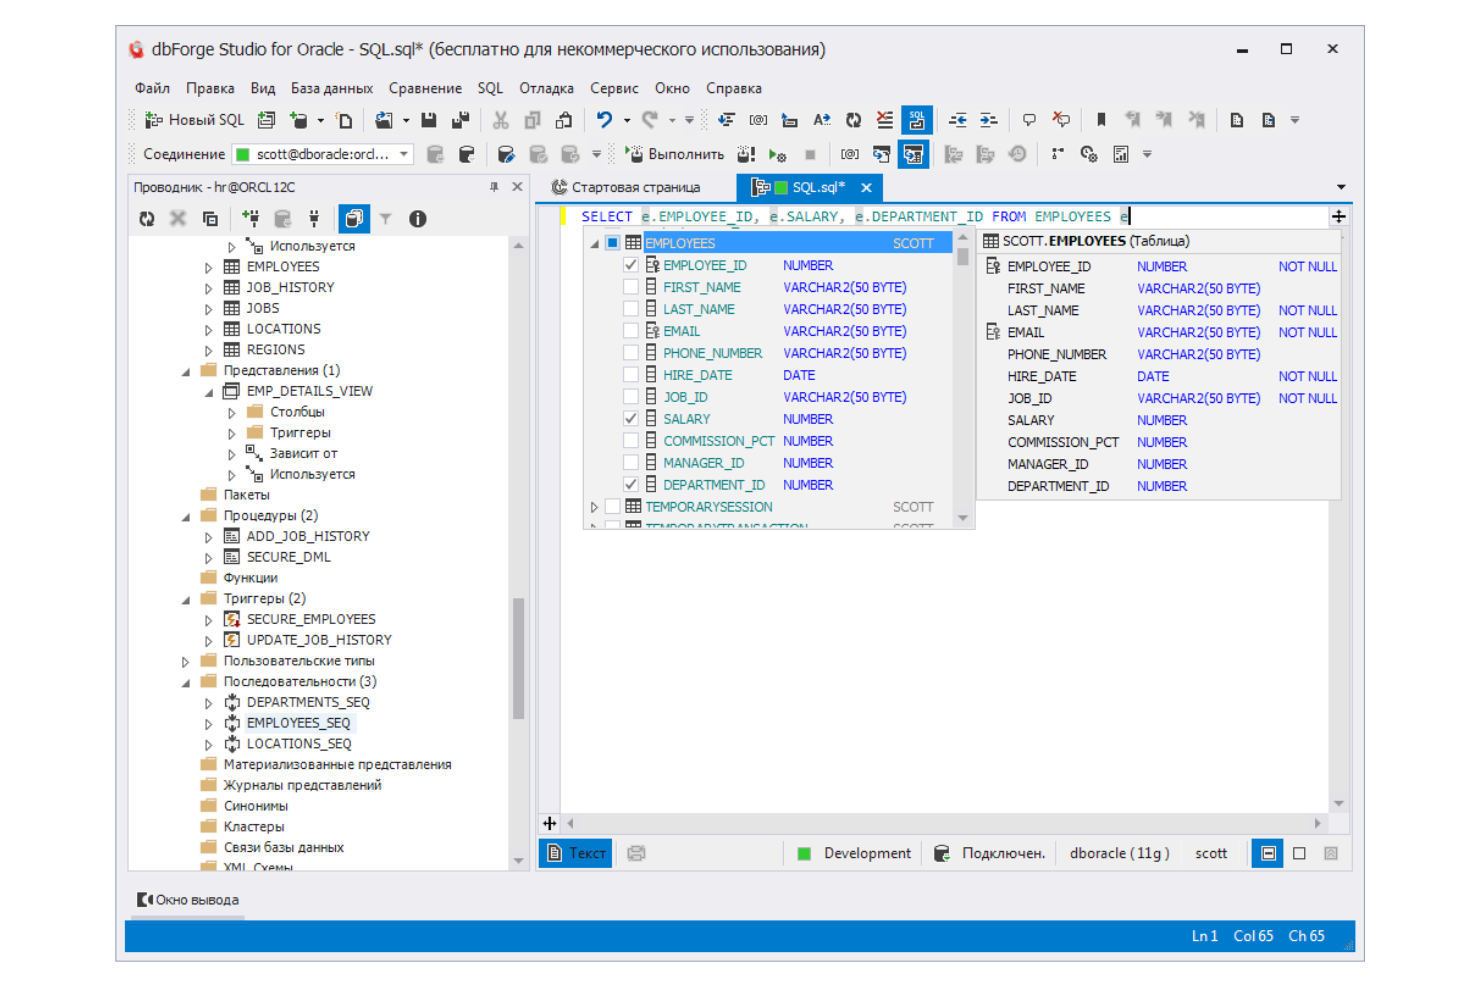Click the save all icon in toolbar
This screenshot has width=1480, height=987.
(460, 120)
